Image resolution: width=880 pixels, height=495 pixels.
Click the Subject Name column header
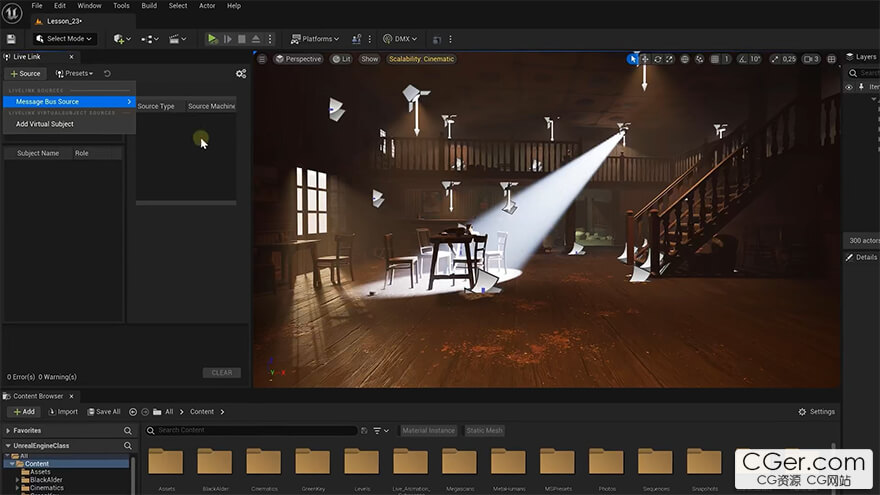38,153
